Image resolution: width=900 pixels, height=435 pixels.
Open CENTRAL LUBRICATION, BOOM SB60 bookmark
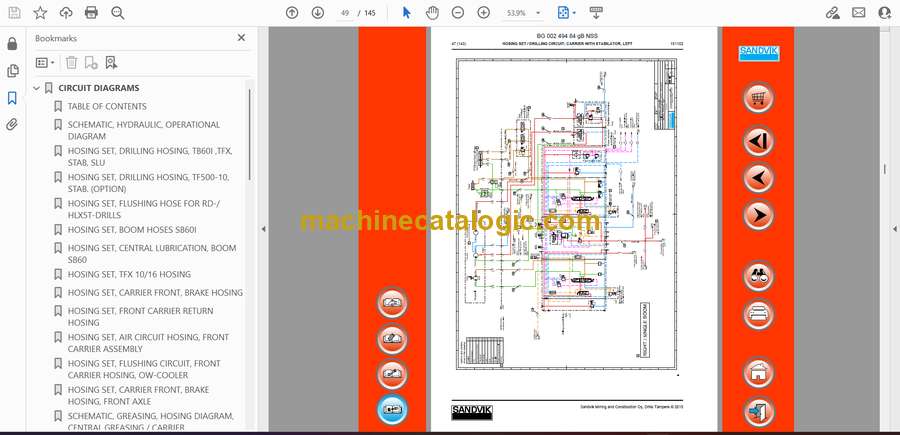tap(152, 254)
